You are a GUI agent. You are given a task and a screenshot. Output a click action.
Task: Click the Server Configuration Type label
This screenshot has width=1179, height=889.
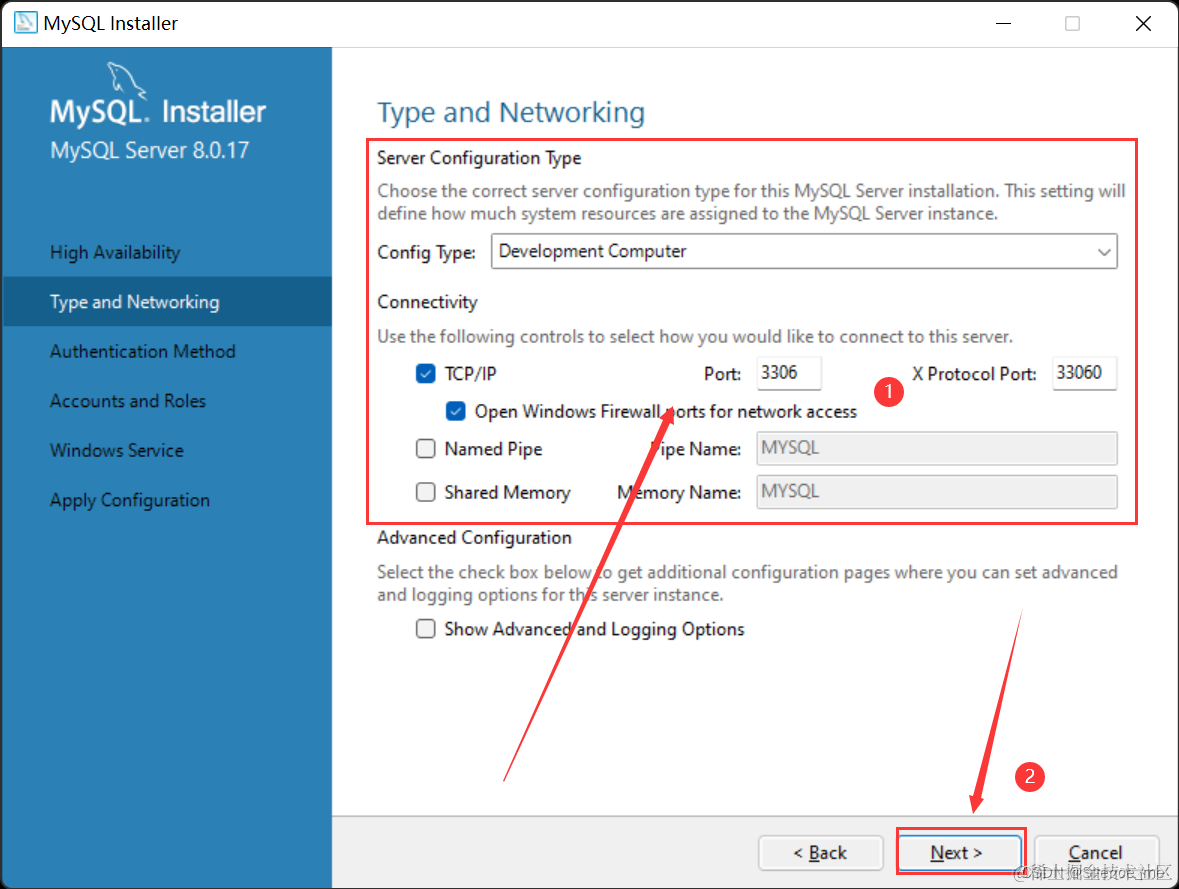pos(479,158)
